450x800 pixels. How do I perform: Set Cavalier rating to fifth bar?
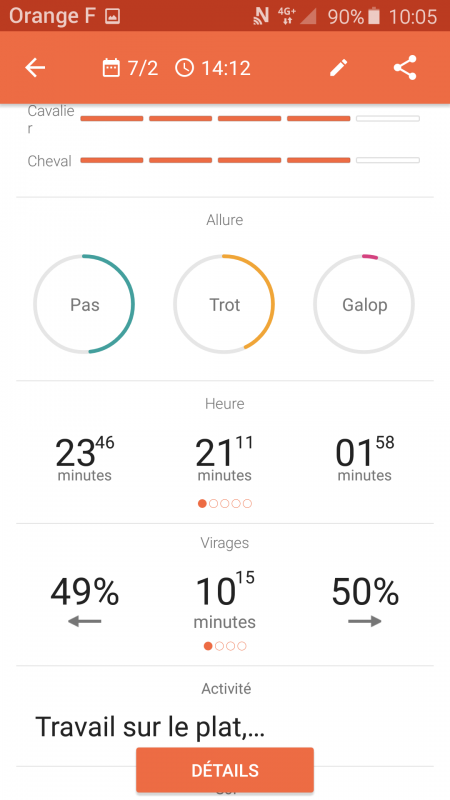388,118
